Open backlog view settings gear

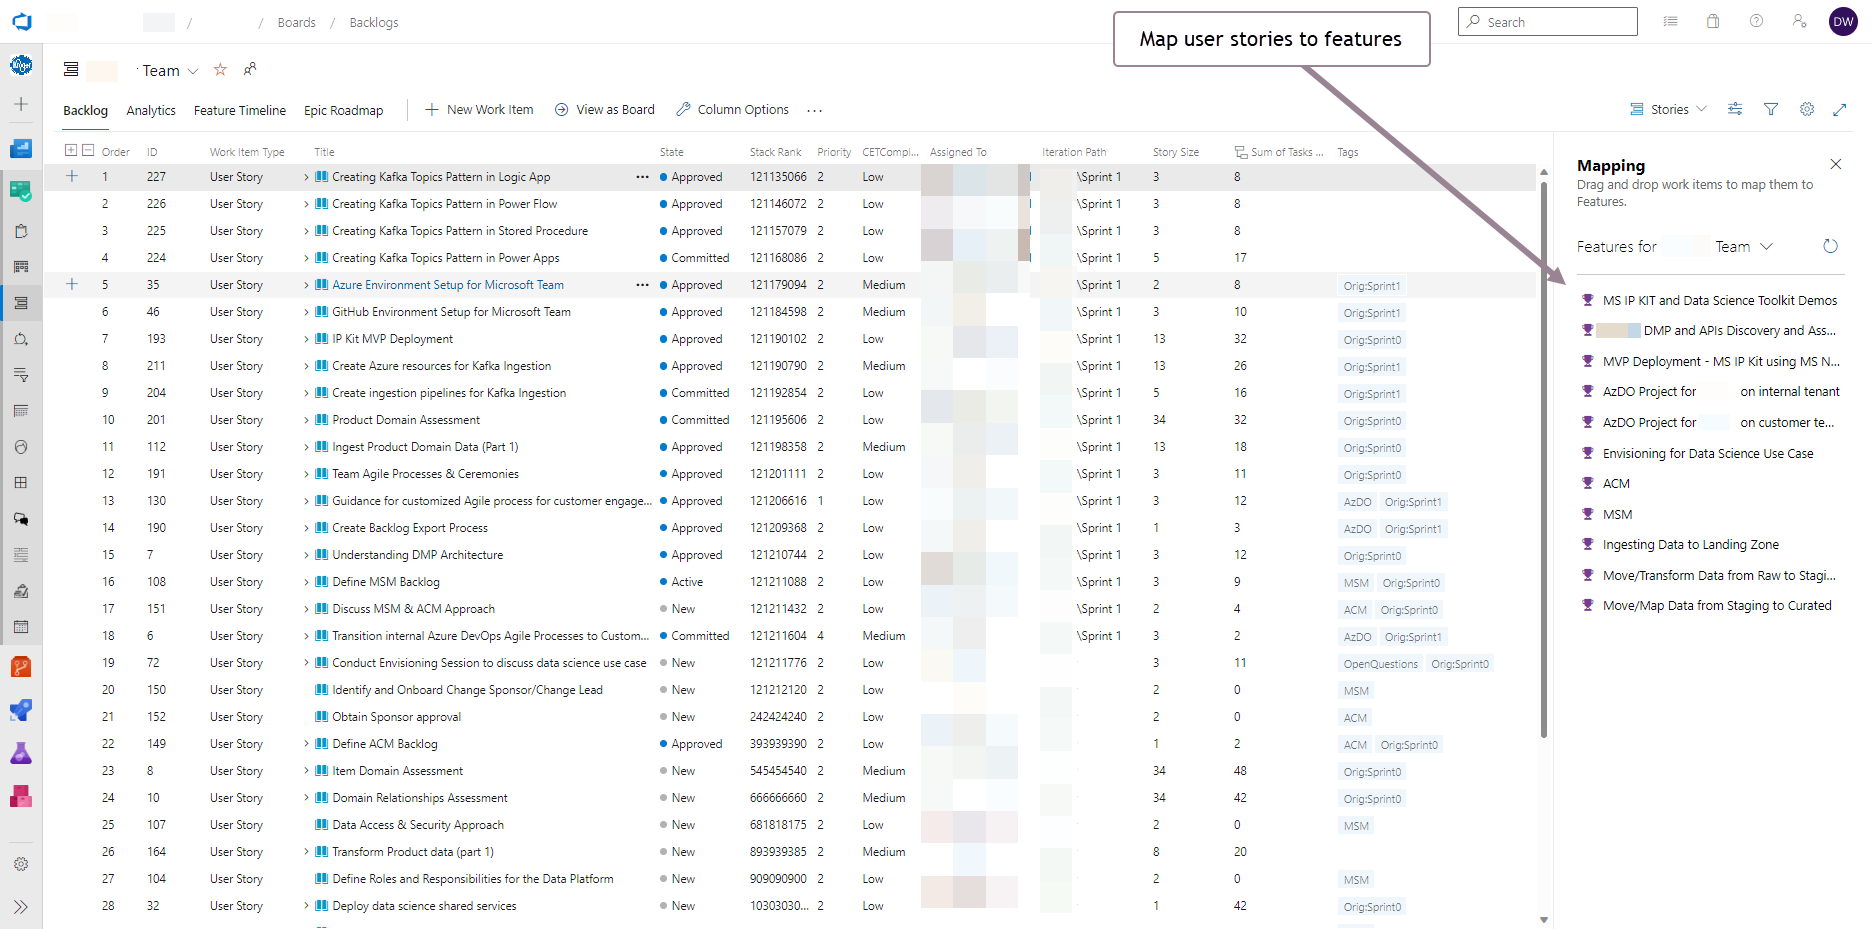[x=1806, y=109]
